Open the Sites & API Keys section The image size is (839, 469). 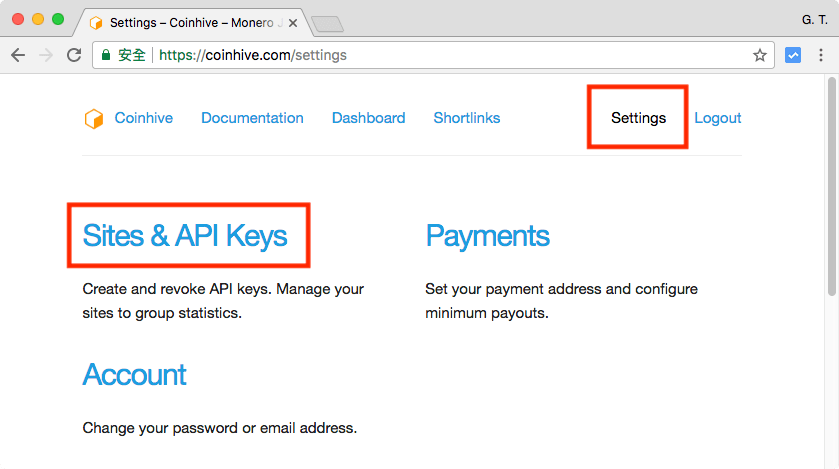(x=185, y=236)
